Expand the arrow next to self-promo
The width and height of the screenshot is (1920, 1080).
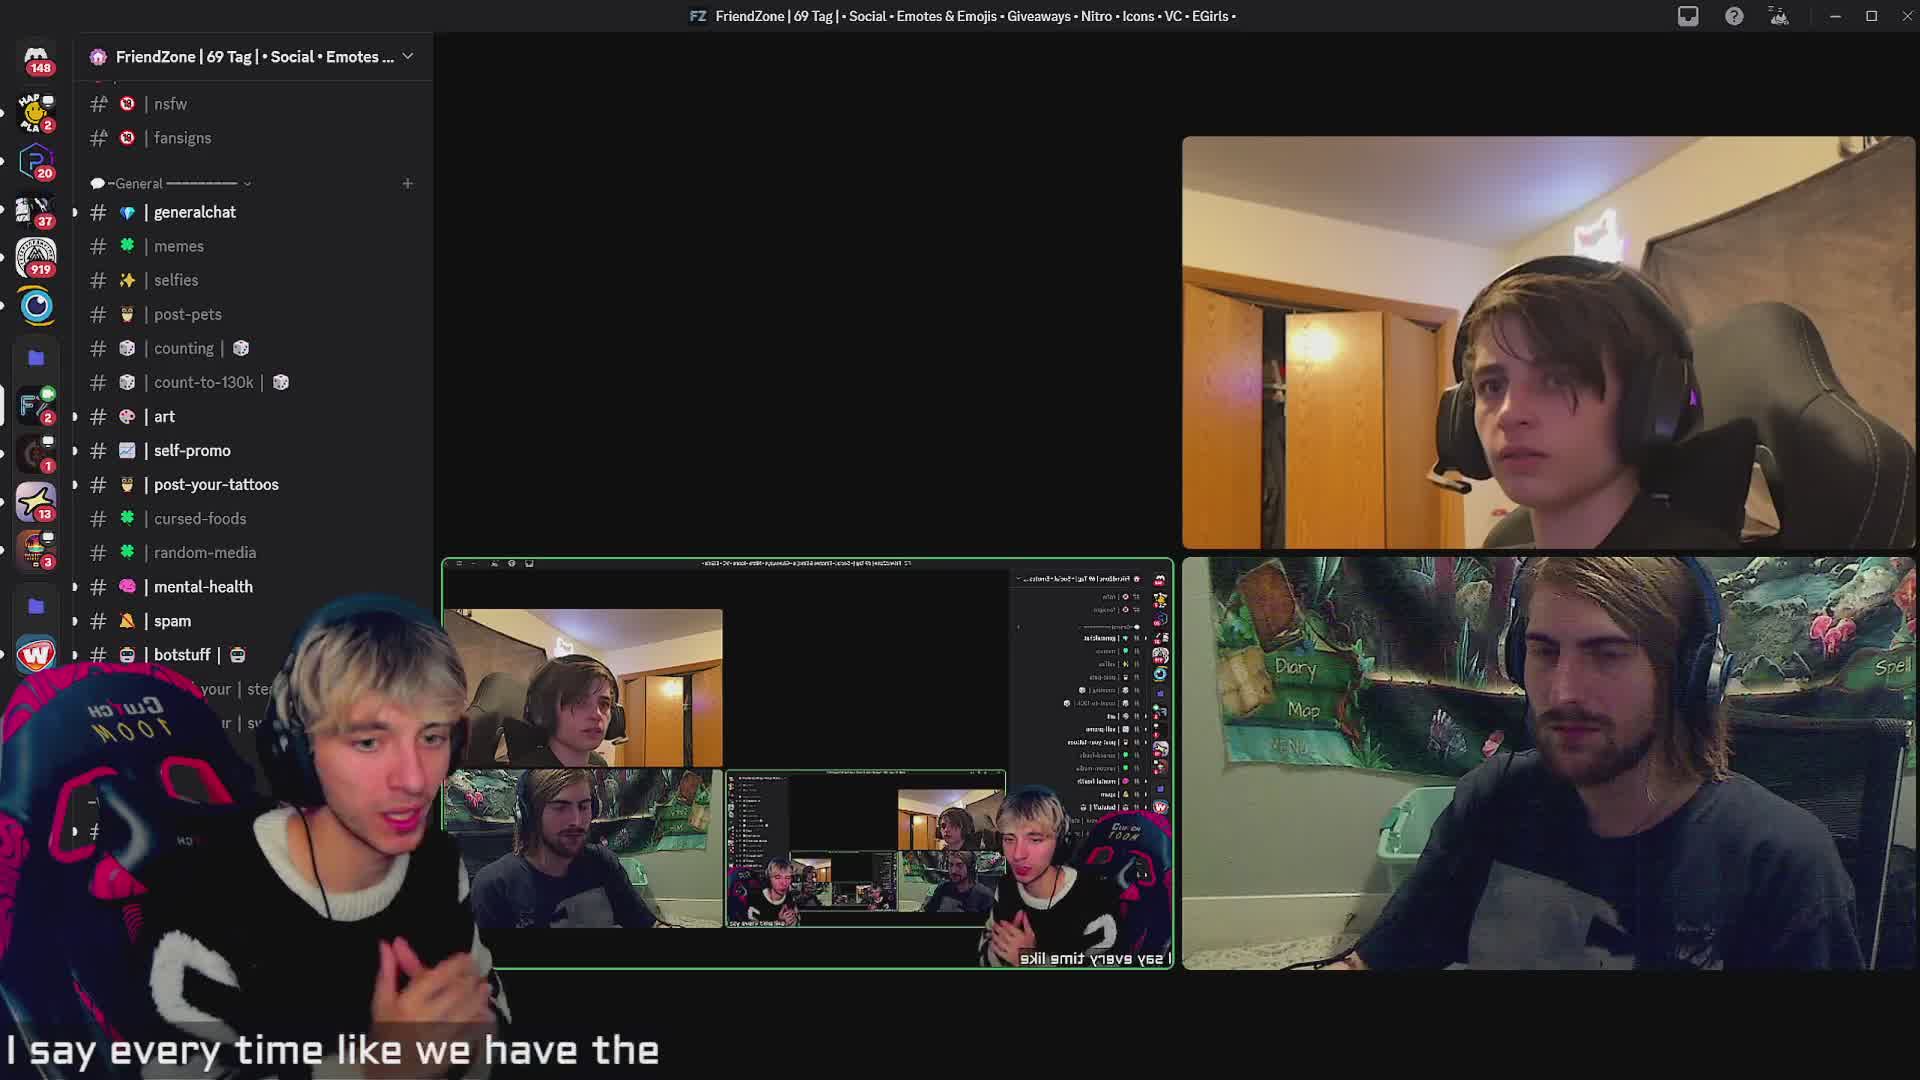75,450
